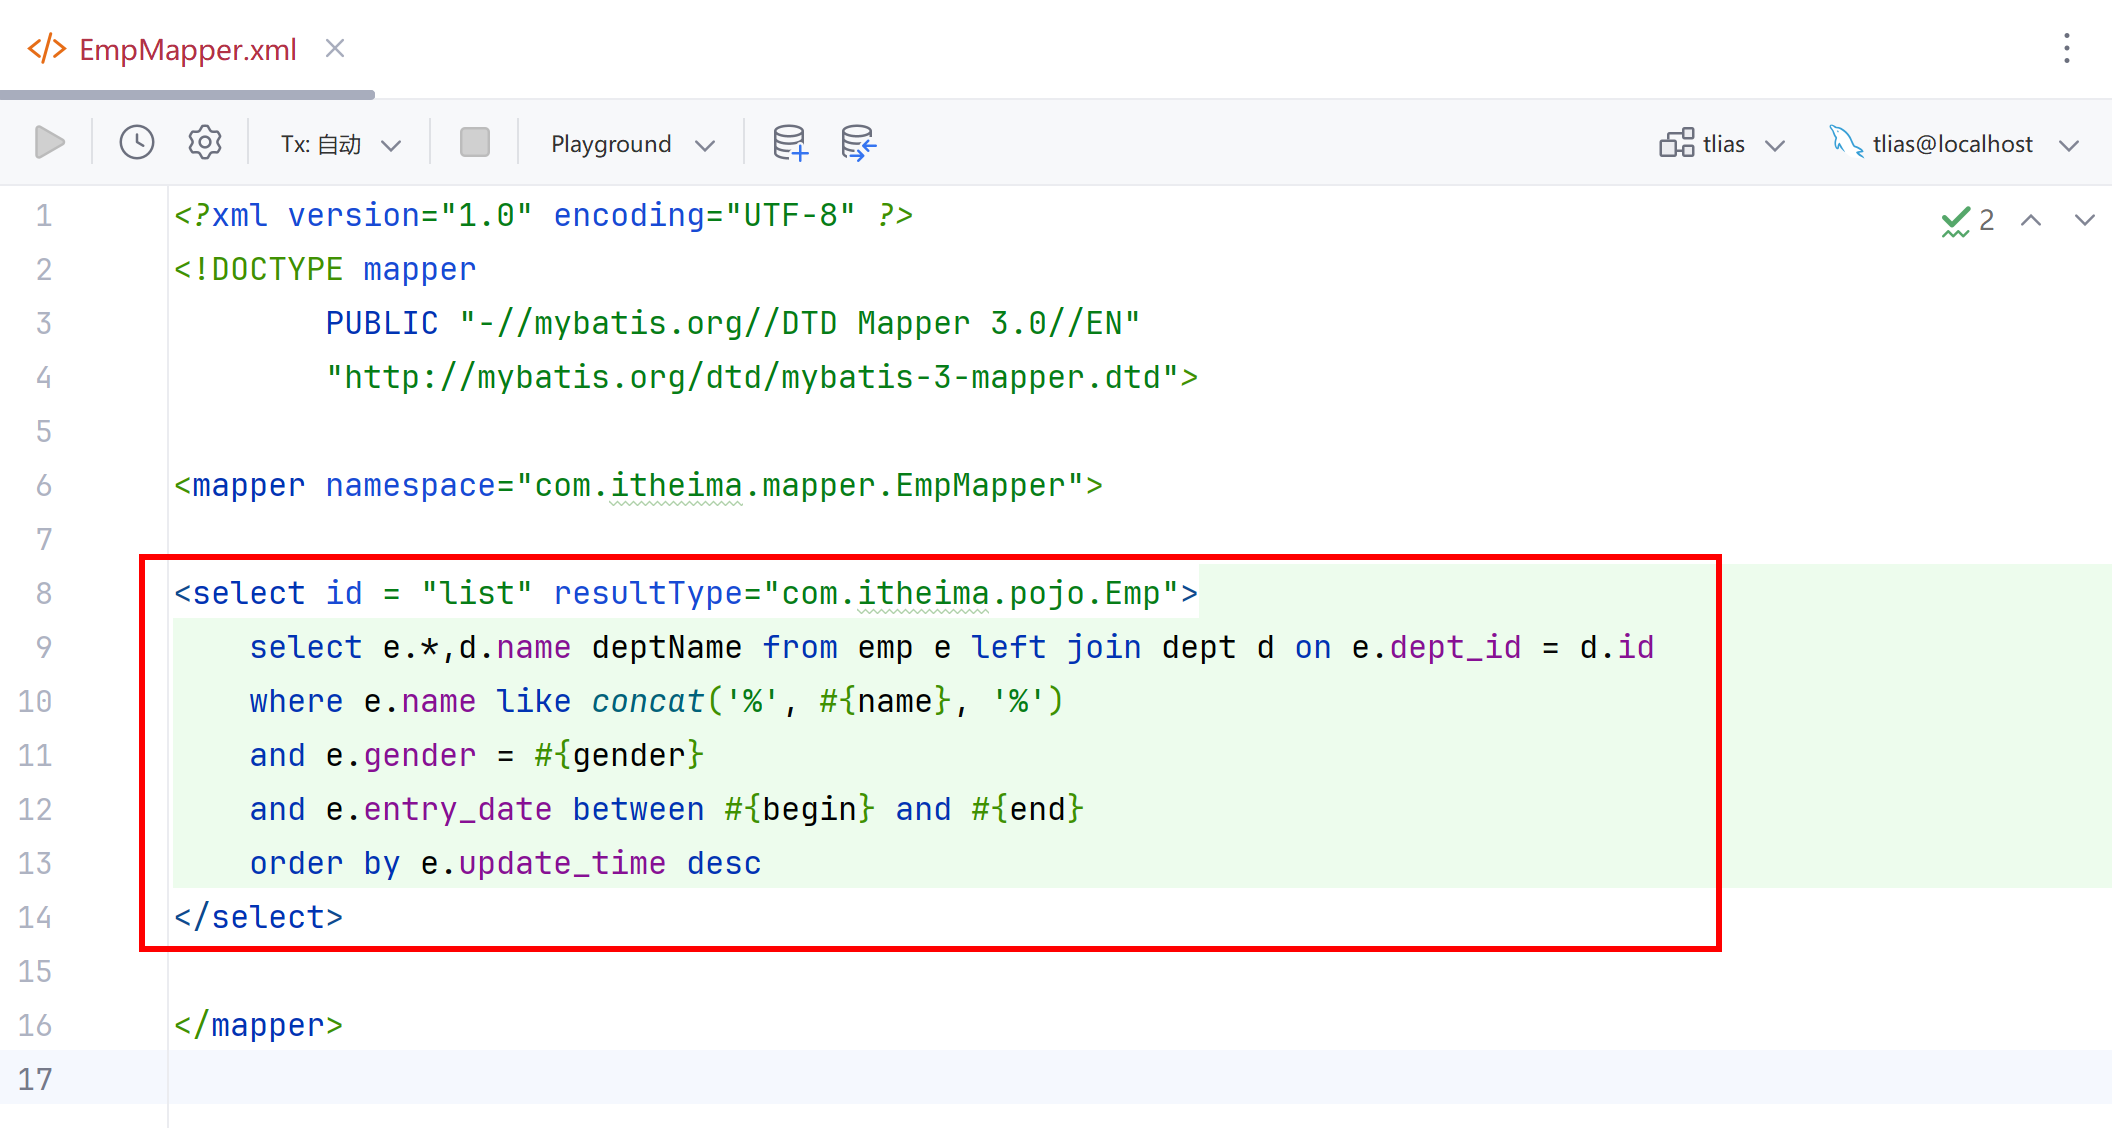The image size is (2112, 1128).
Task: Close the EmpMapper.xml tab
Action: coord(335,48)
